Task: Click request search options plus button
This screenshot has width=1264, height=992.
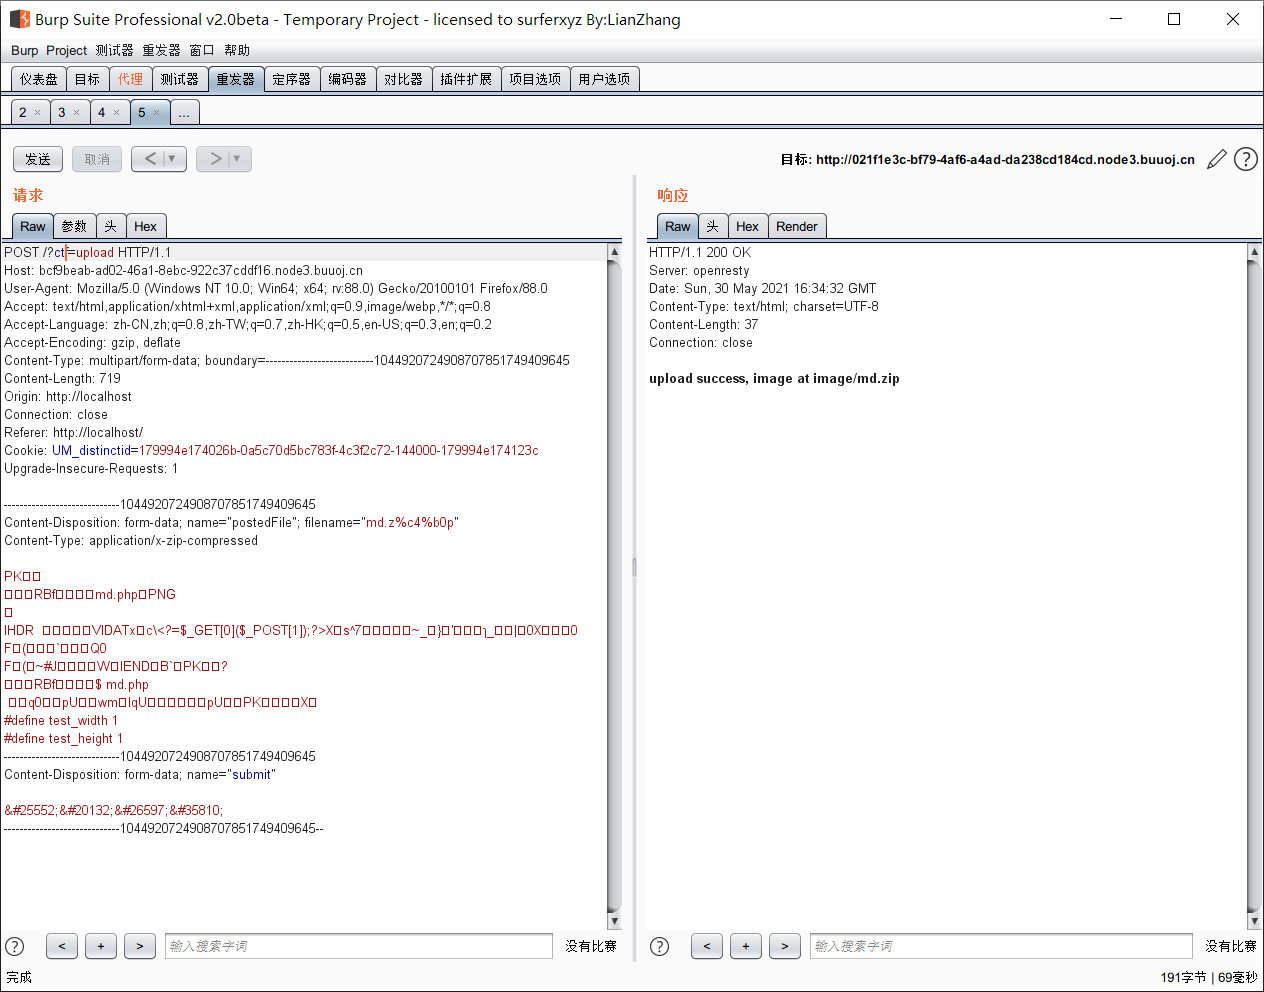Action: pos(101,946)
